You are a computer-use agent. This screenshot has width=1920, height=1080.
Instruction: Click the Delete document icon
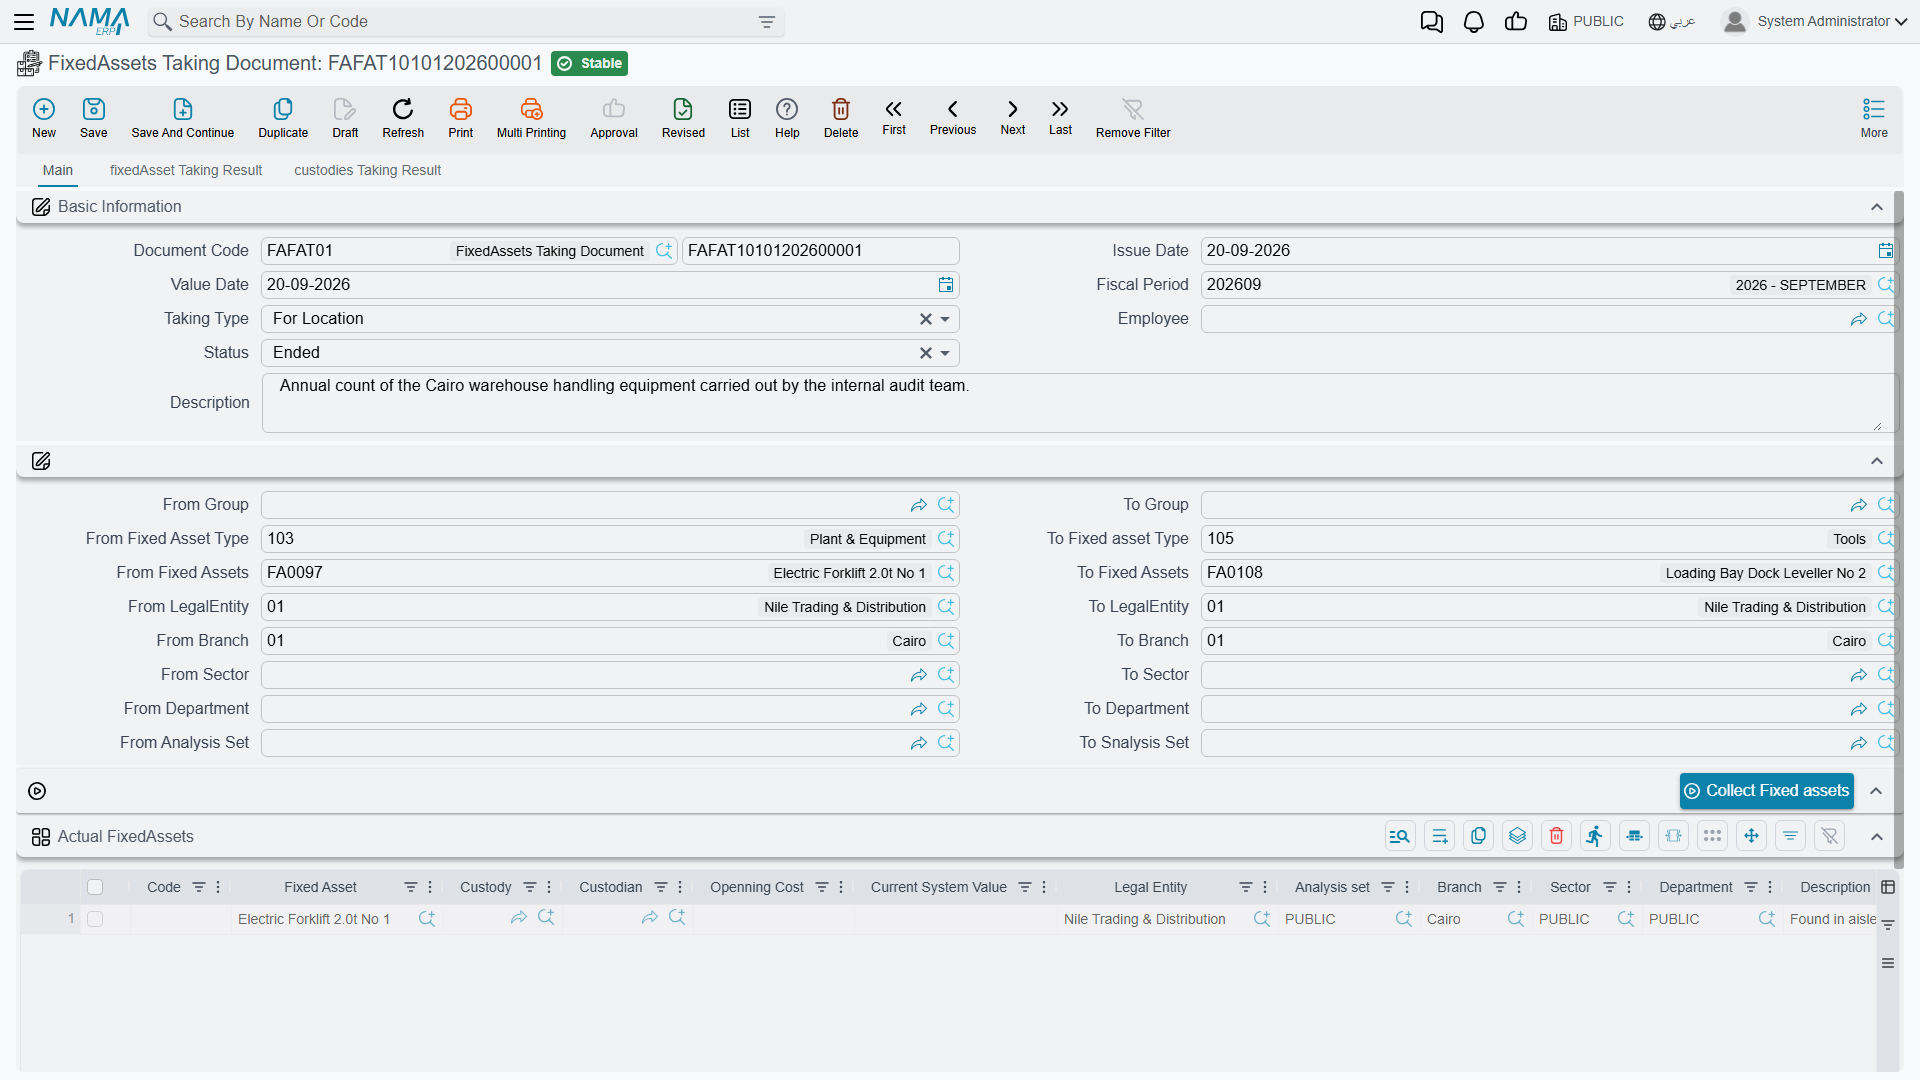[841, 117]
